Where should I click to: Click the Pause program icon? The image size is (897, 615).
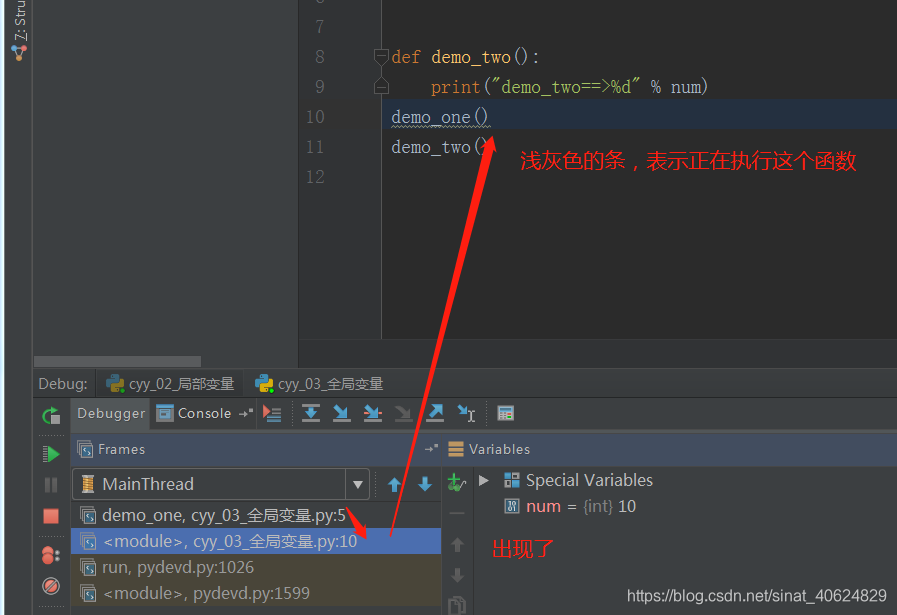51,485
